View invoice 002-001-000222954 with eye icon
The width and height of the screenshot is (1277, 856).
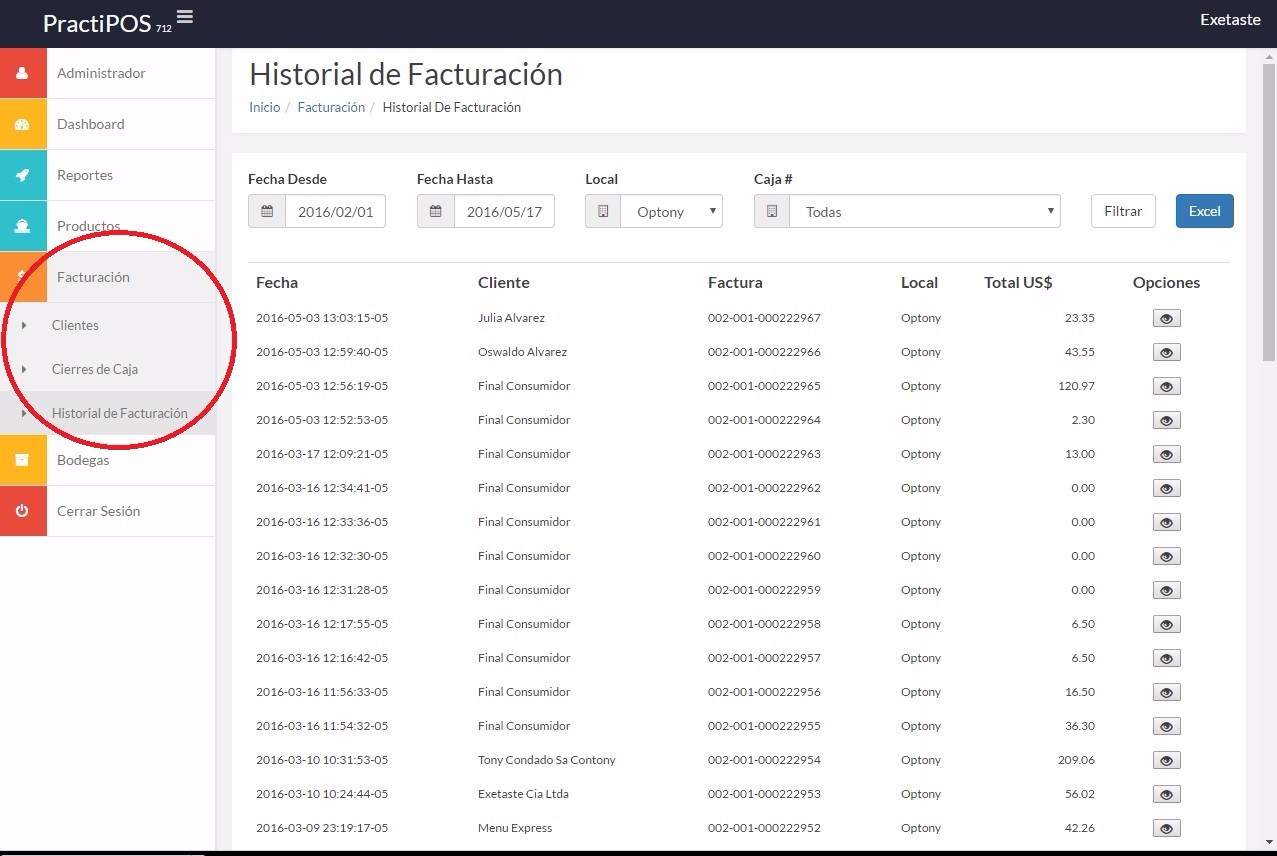(x=1166, y=760)
